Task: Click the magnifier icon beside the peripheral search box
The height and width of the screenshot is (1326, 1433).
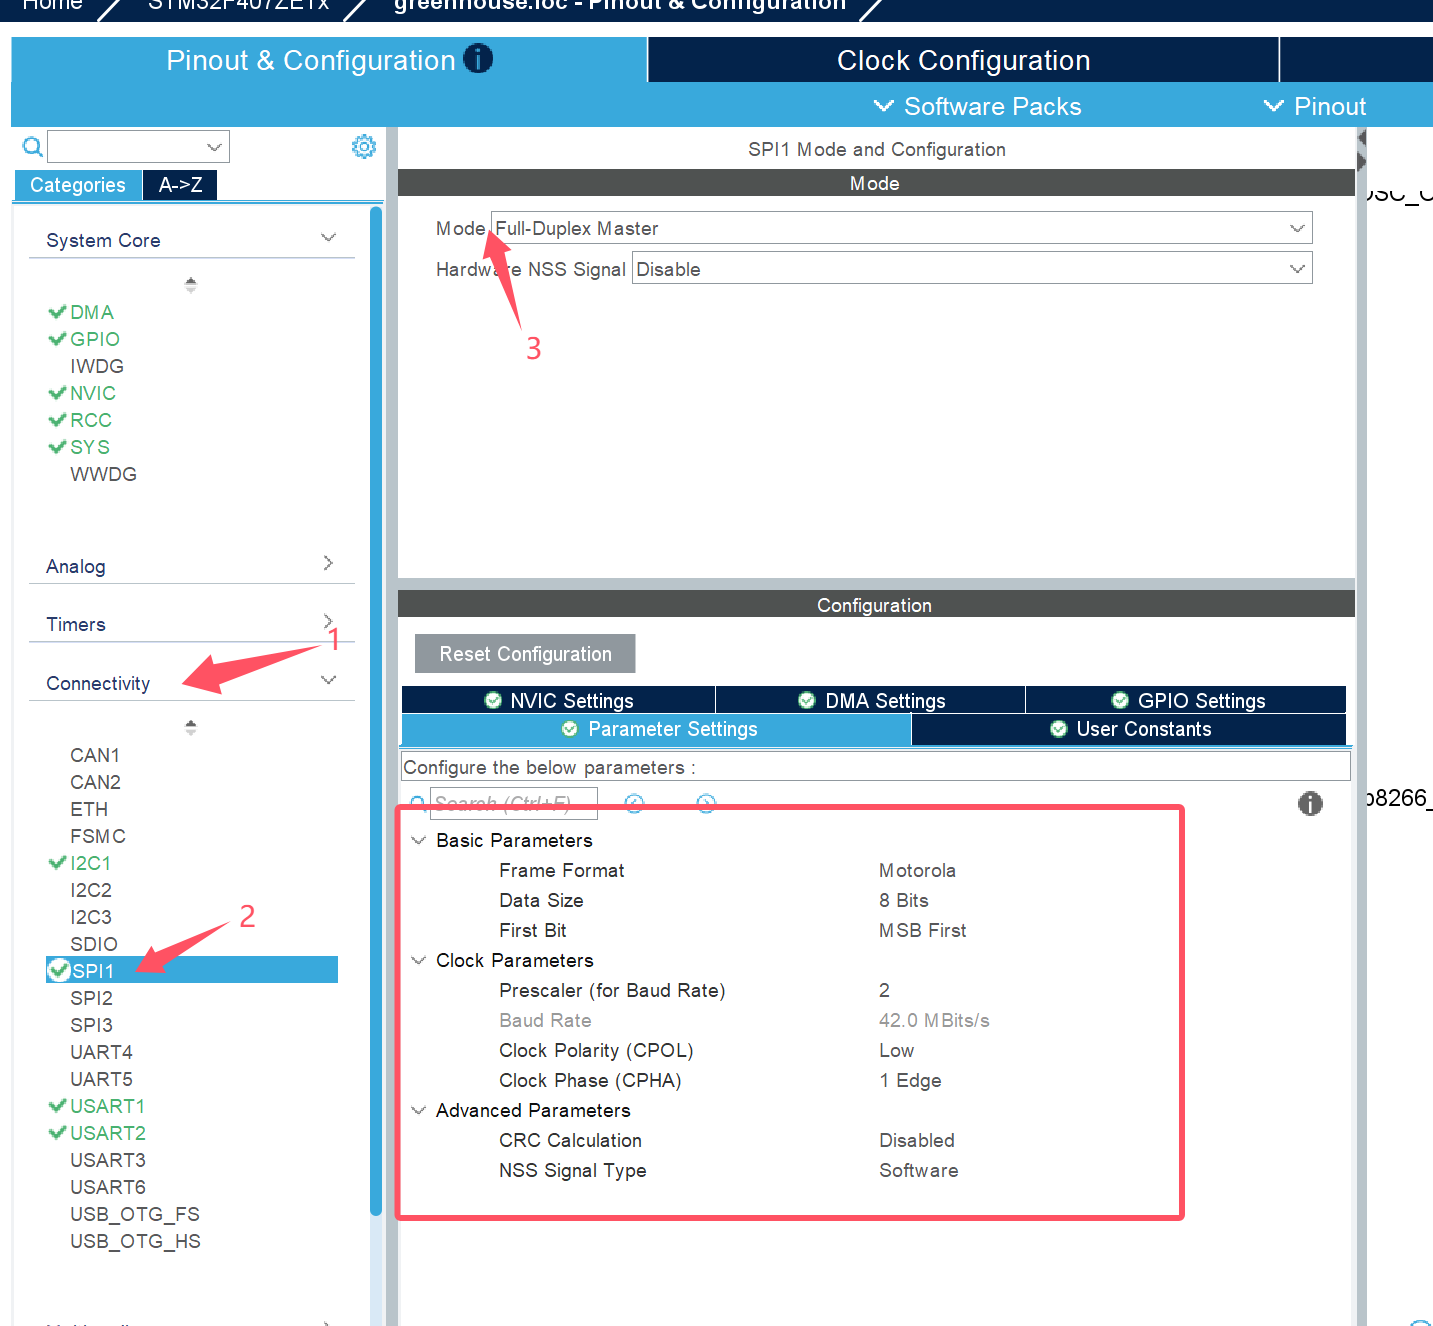Action: [33, 147]
